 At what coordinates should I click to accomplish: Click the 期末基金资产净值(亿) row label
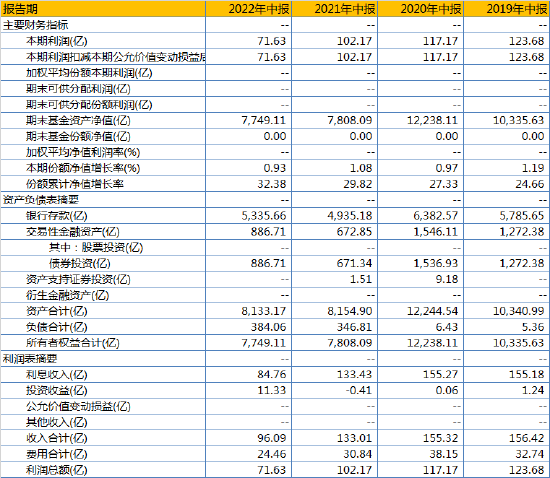(78, 120)
